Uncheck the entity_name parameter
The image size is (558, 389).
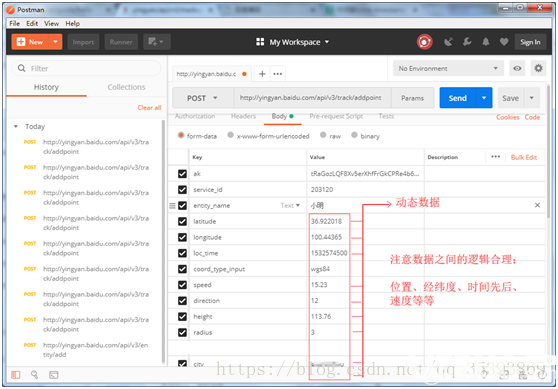coord(182,205)
